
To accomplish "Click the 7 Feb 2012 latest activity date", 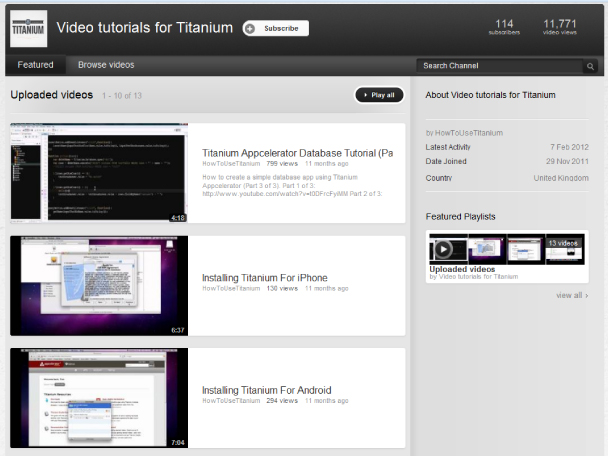I will tap(569, 147).
